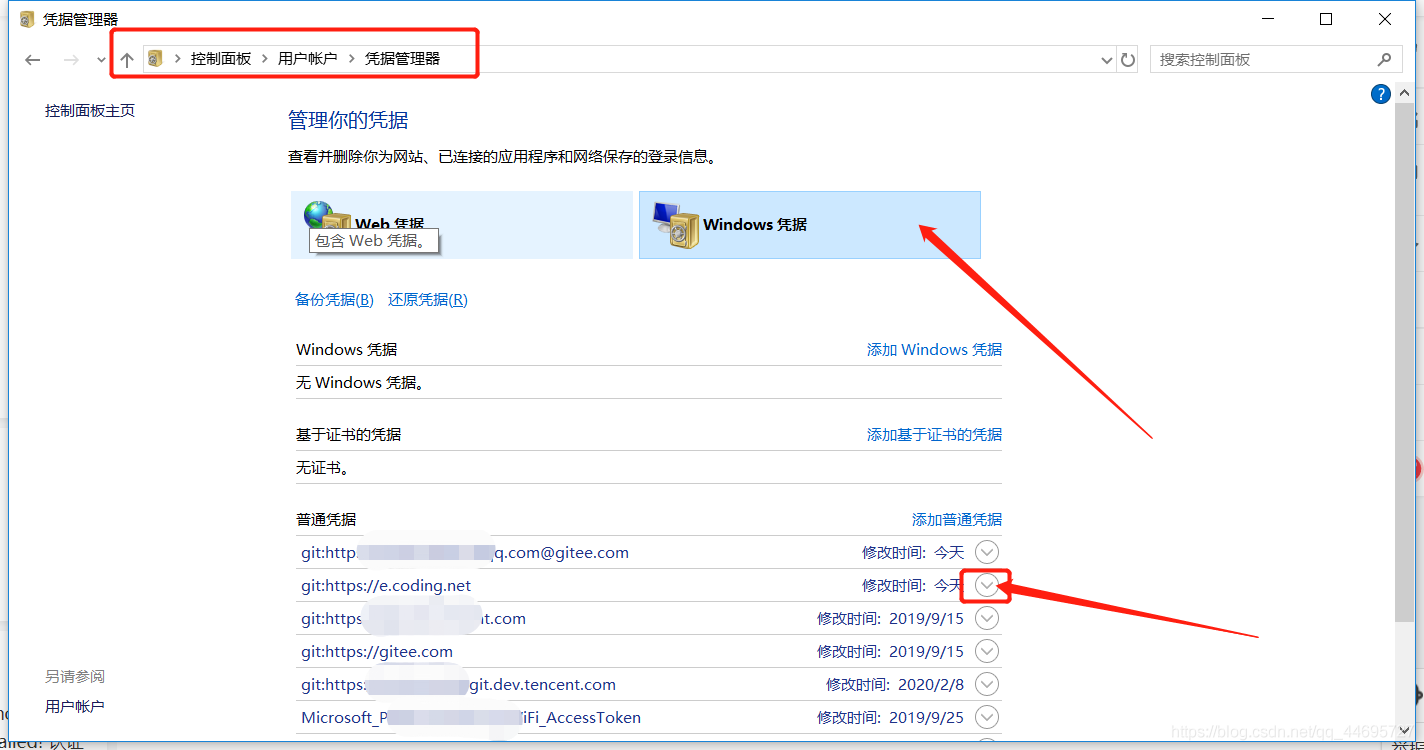Open the address bar history dropdown

(x=1106, y=59)
